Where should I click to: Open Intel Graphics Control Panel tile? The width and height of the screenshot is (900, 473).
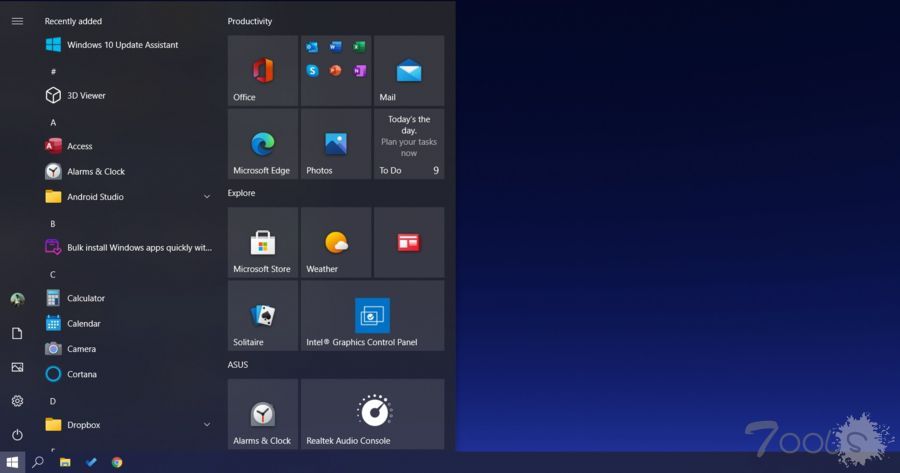pyautogui.click(x=372, y=316)
